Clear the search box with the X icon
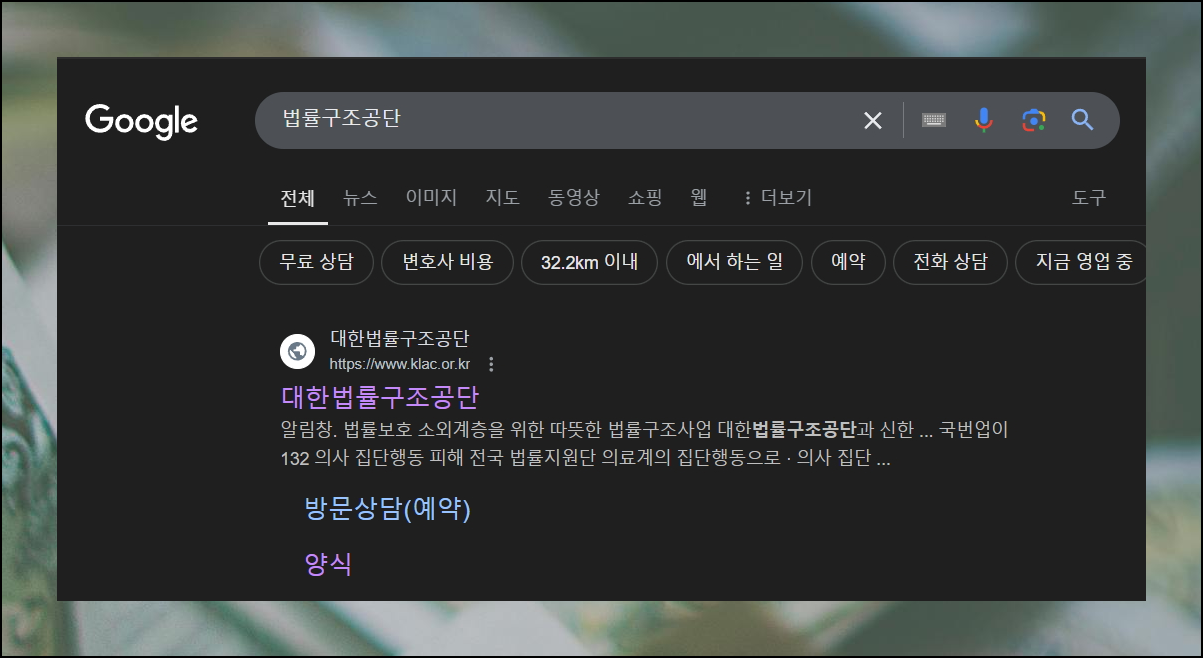 click(873, 121)
